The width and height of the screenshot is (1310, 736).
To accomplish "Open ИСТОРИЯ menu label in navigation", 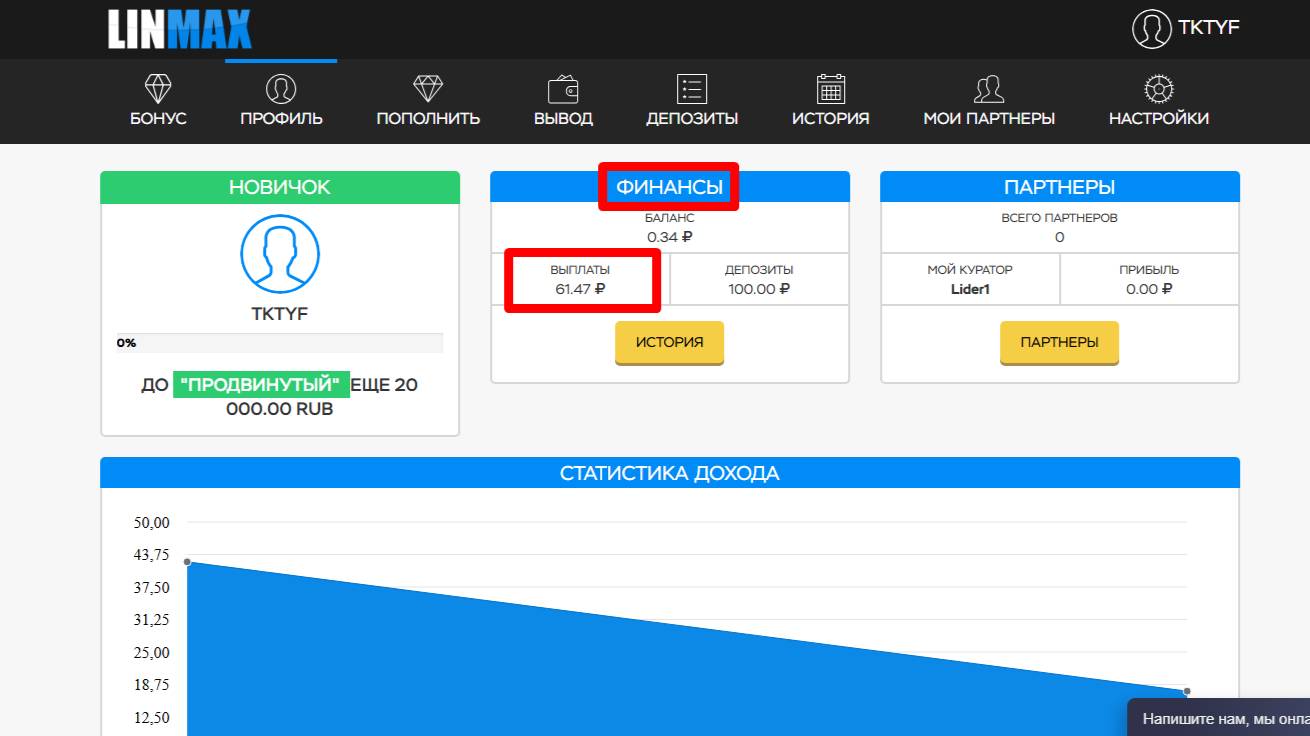I will point(831,118).
